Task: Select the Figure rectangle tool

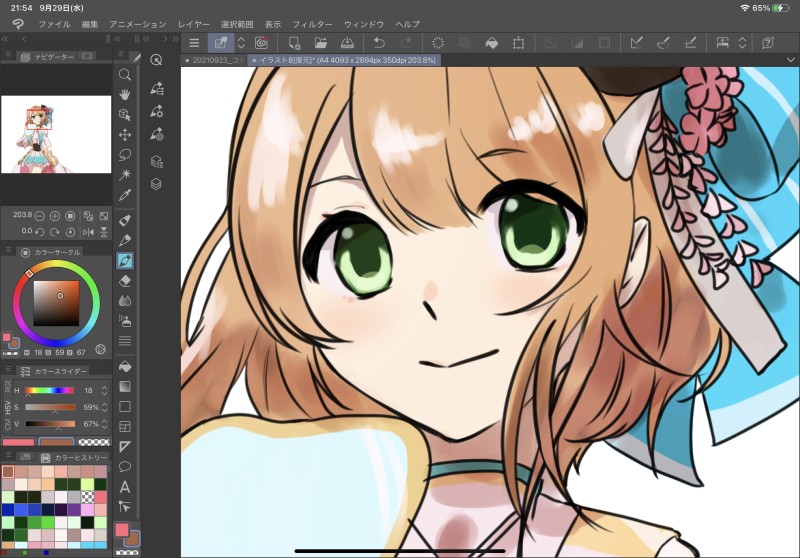Action: coord(124,407)
